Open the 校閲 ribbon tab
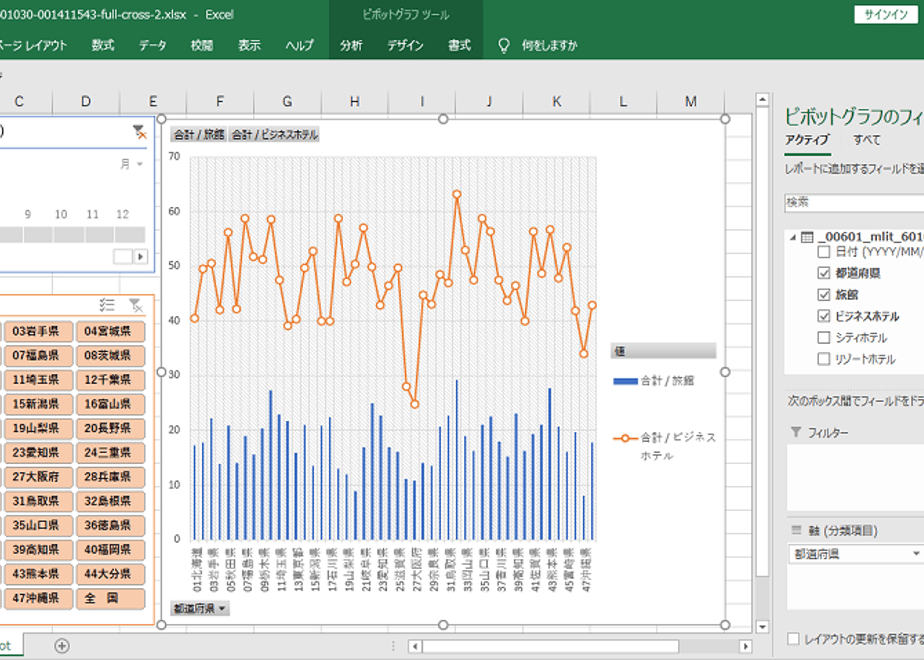Image resolution: width=924 pixels, height=660 pixels. click(x=202, y=45)
